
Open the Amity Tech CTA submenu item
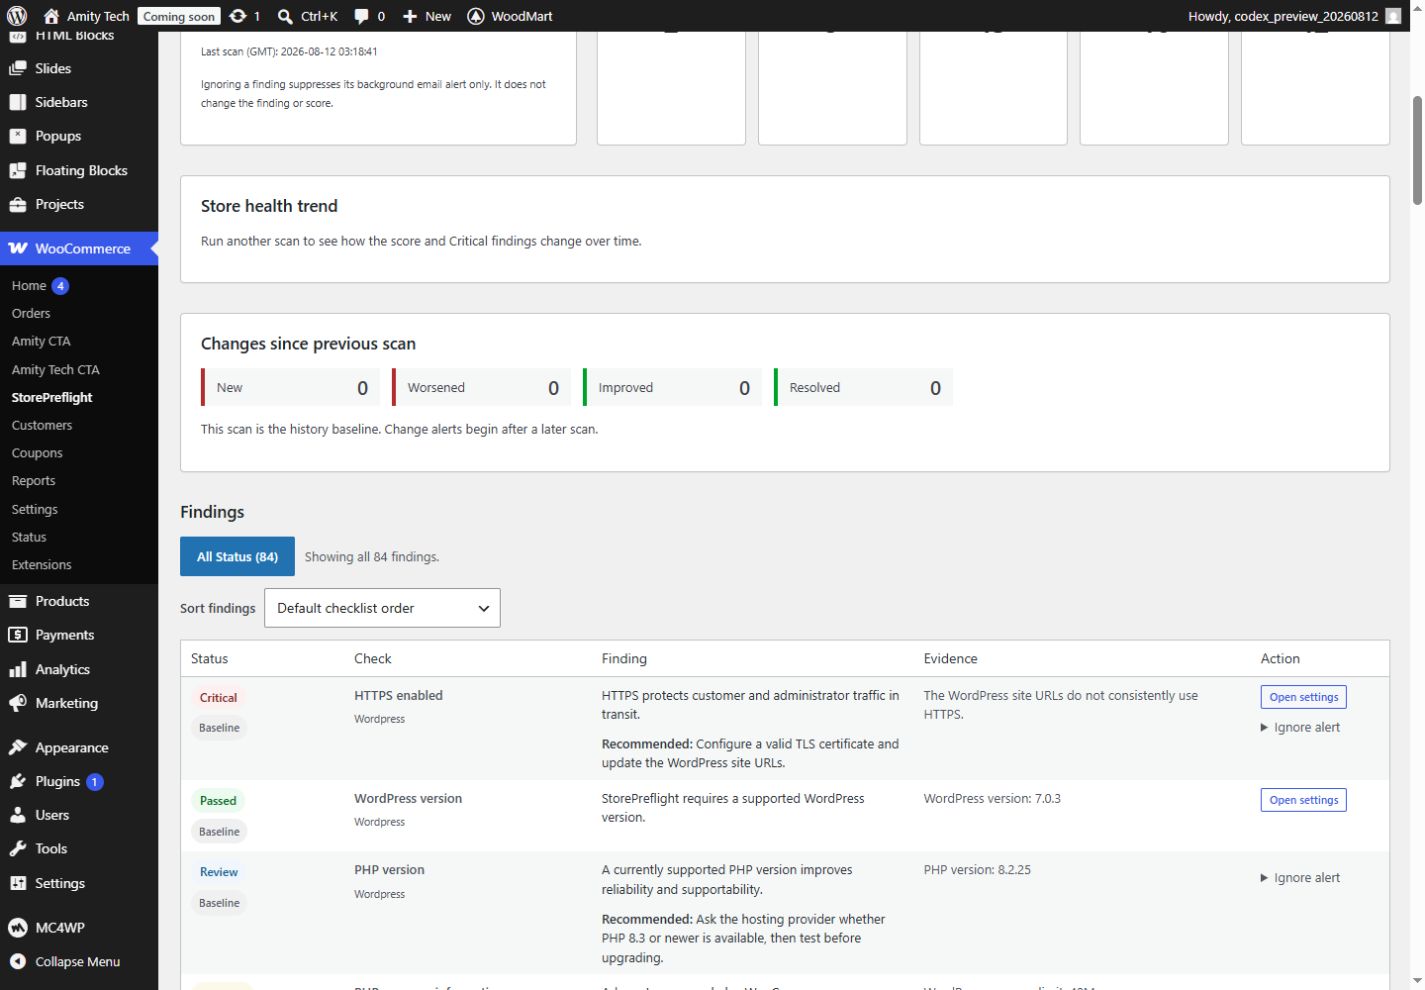[56, 369]
